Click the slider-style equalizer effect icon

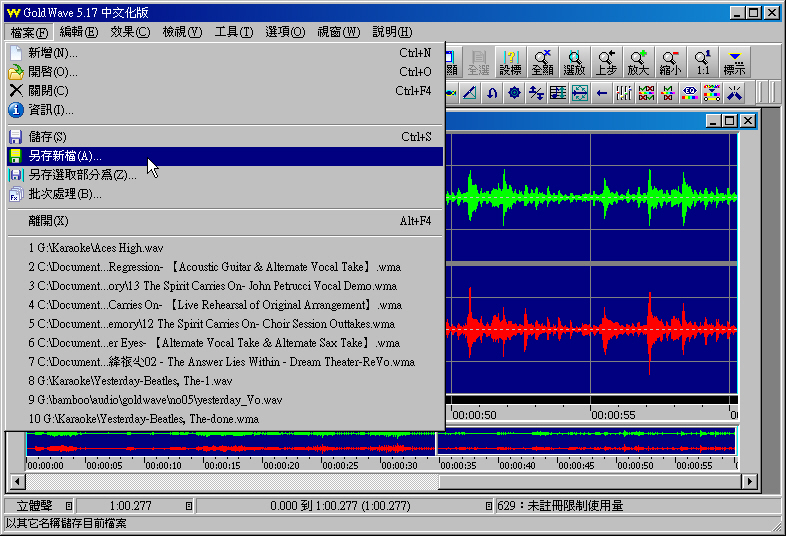click(624, 93)
